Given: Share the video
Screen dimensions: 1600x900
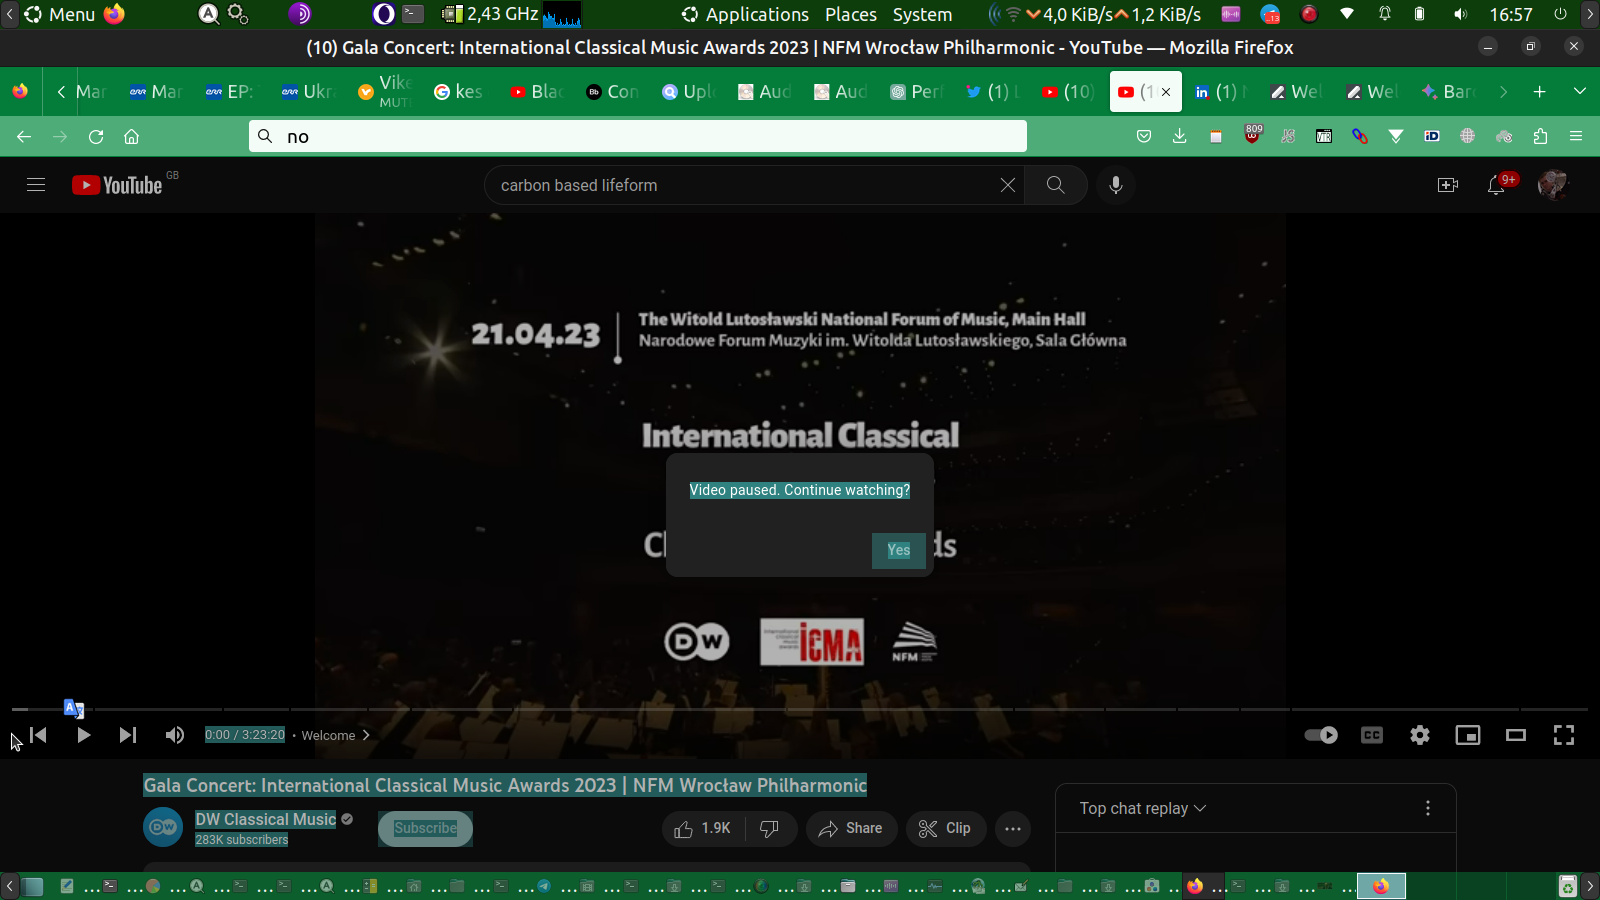Looking at the screenshot, I should (x=851, y=828).
